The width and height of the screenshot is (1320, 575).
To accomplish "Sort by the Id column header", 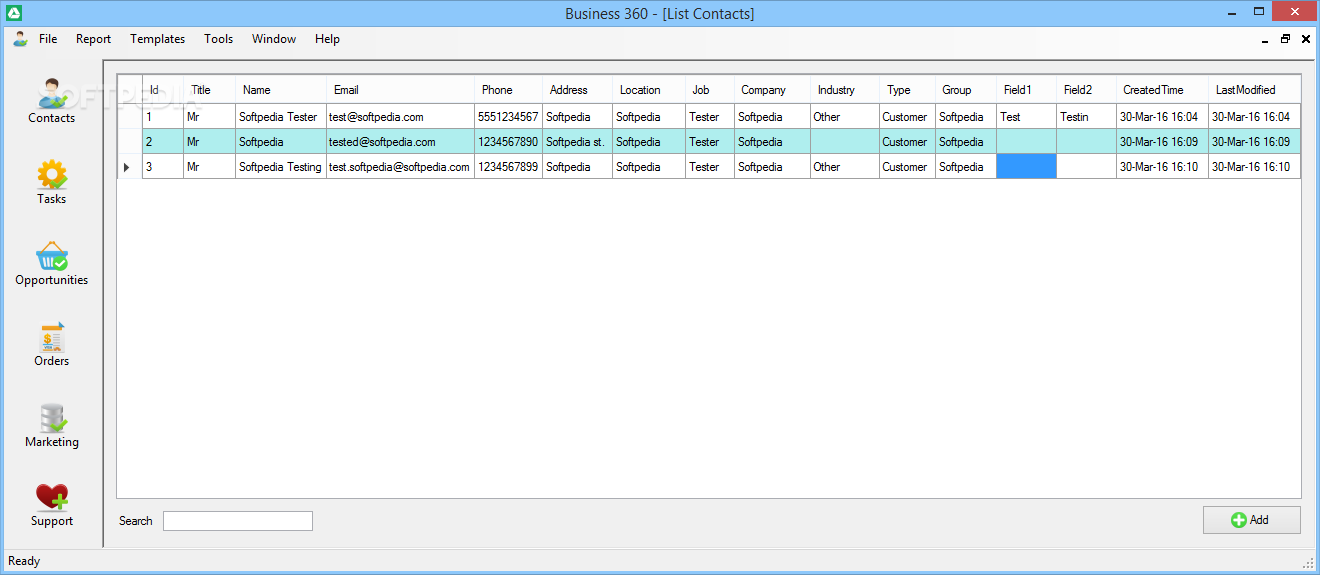I will (x=163, y=89).
